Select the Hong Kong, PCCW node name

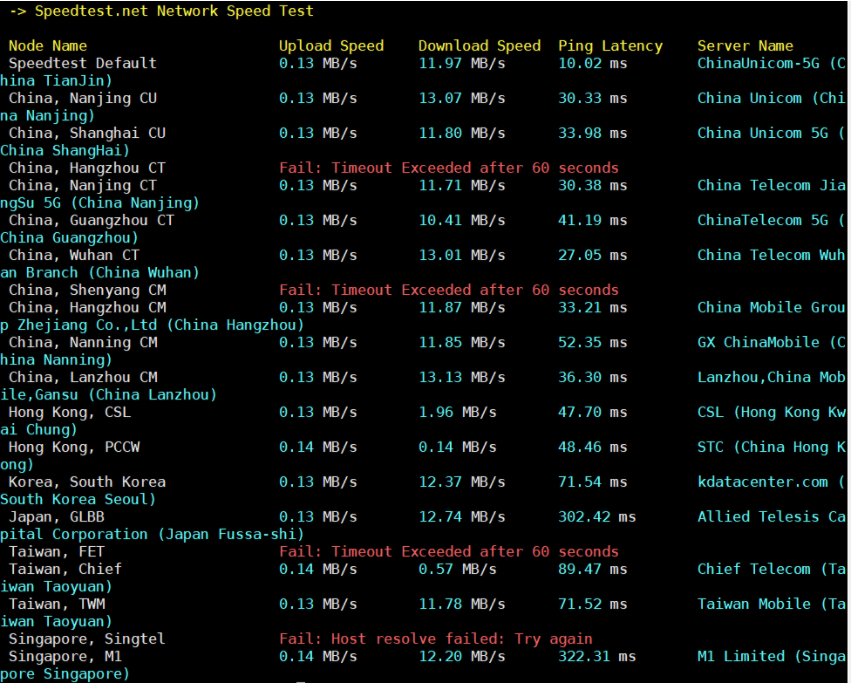74,447
